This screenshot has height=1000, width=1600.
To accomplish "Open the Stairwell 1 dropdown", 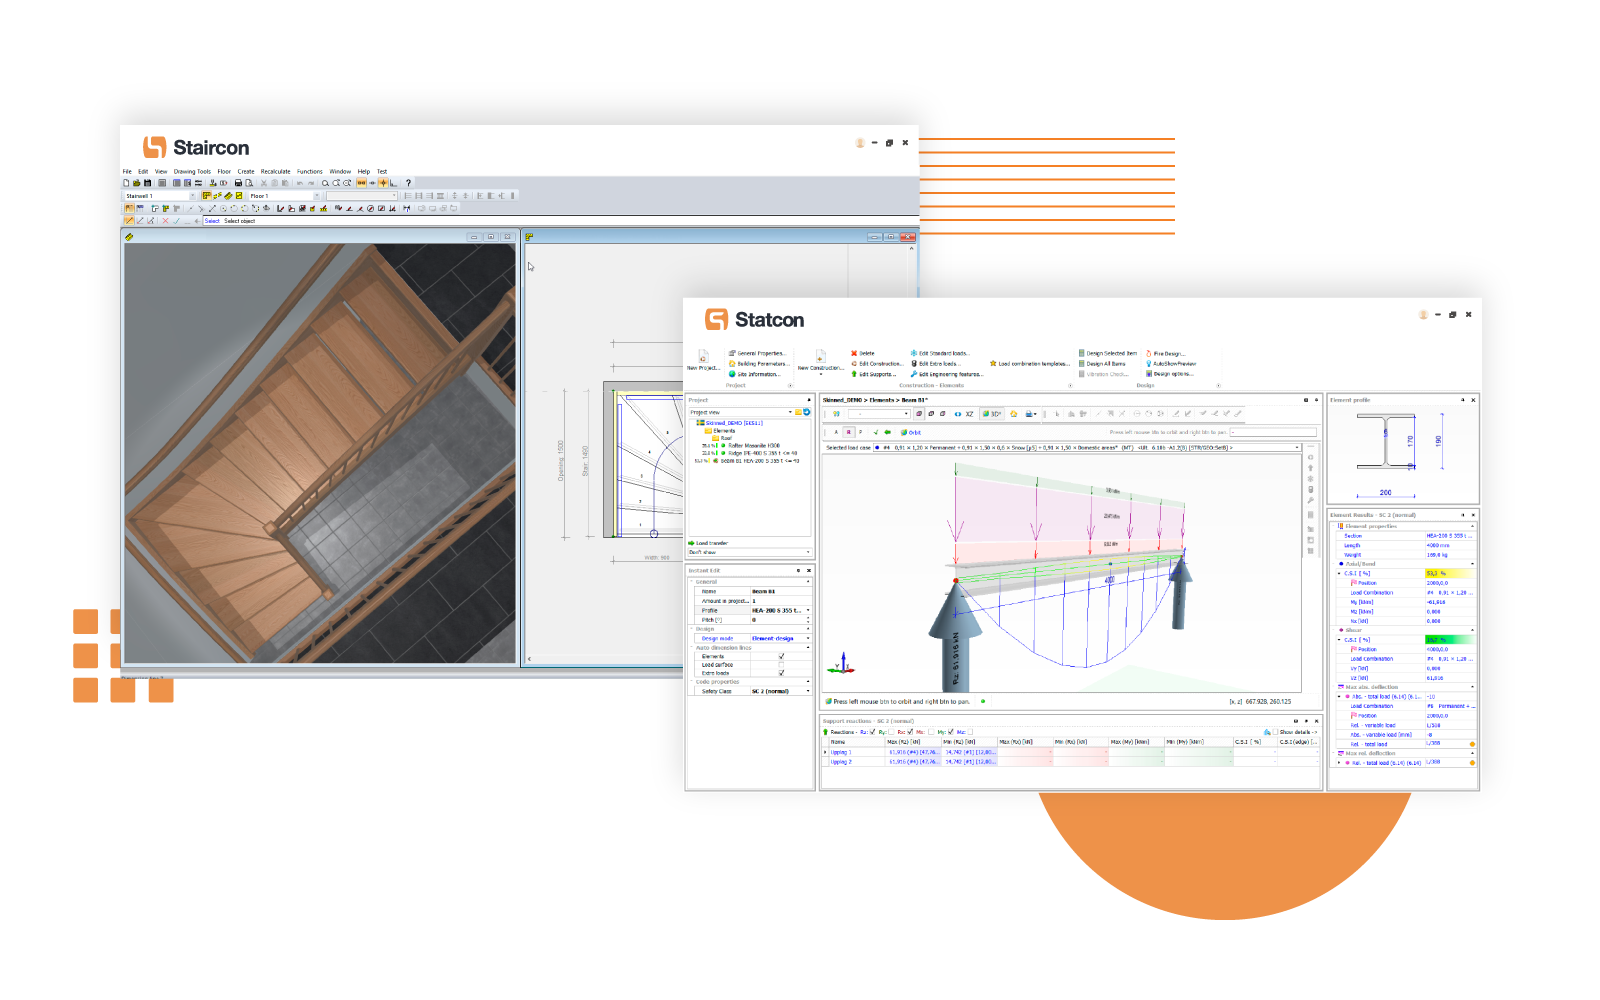I will pyautogui.click(x=192, y=196).
